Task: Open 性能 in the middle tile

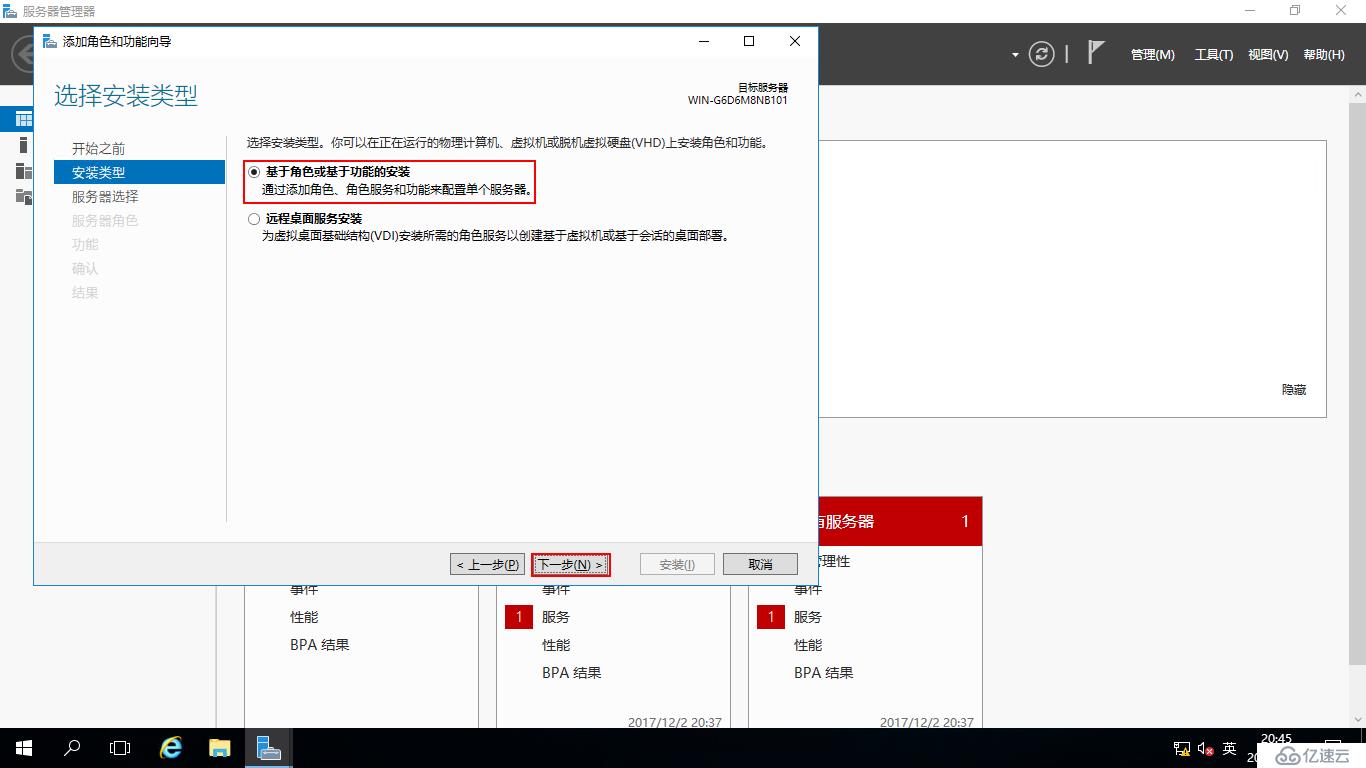Action: pyautogui.click(x=556, y=645)
